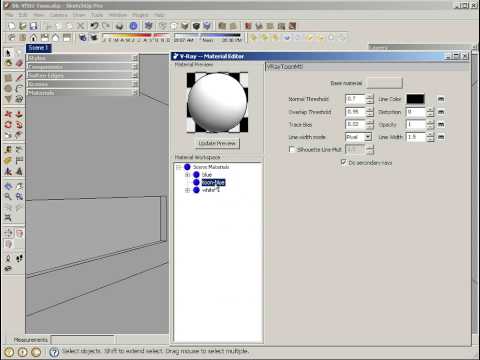
Task: Switch to the Scene 1 tab
Action: (x=38, y=48)
